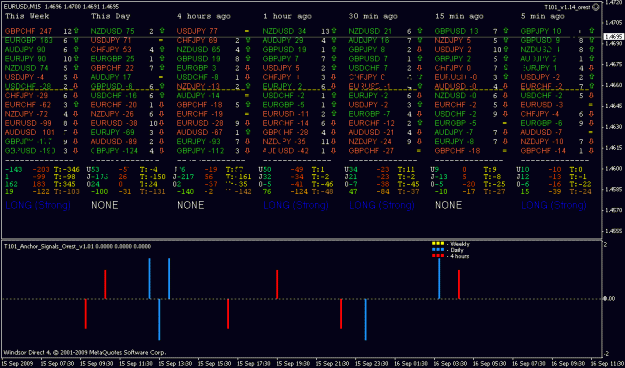Click the down arrow beside GBPJPY -112

coord(248,151)
